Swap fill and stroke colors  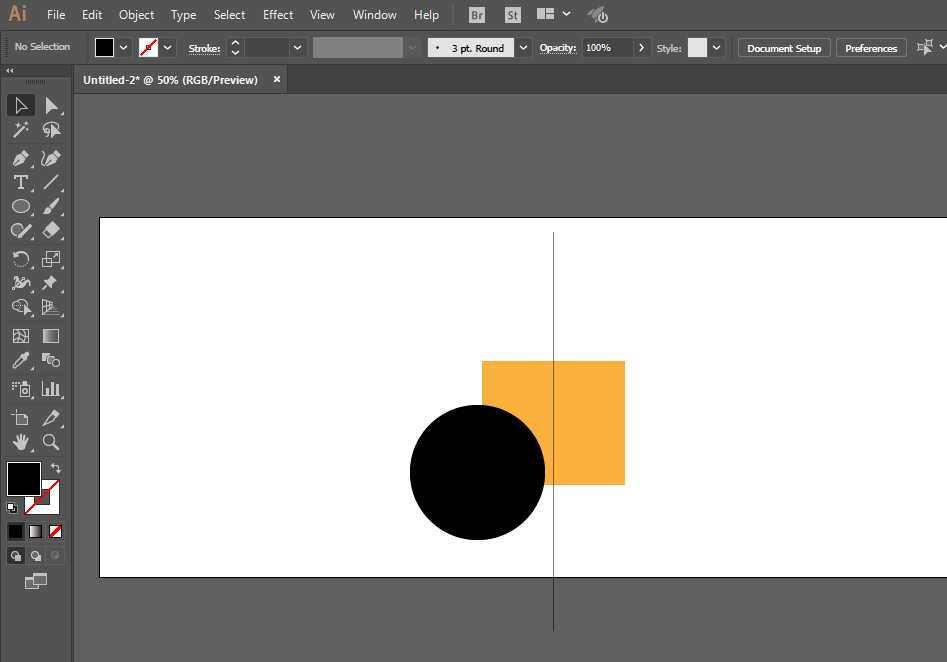click(56, 468)
